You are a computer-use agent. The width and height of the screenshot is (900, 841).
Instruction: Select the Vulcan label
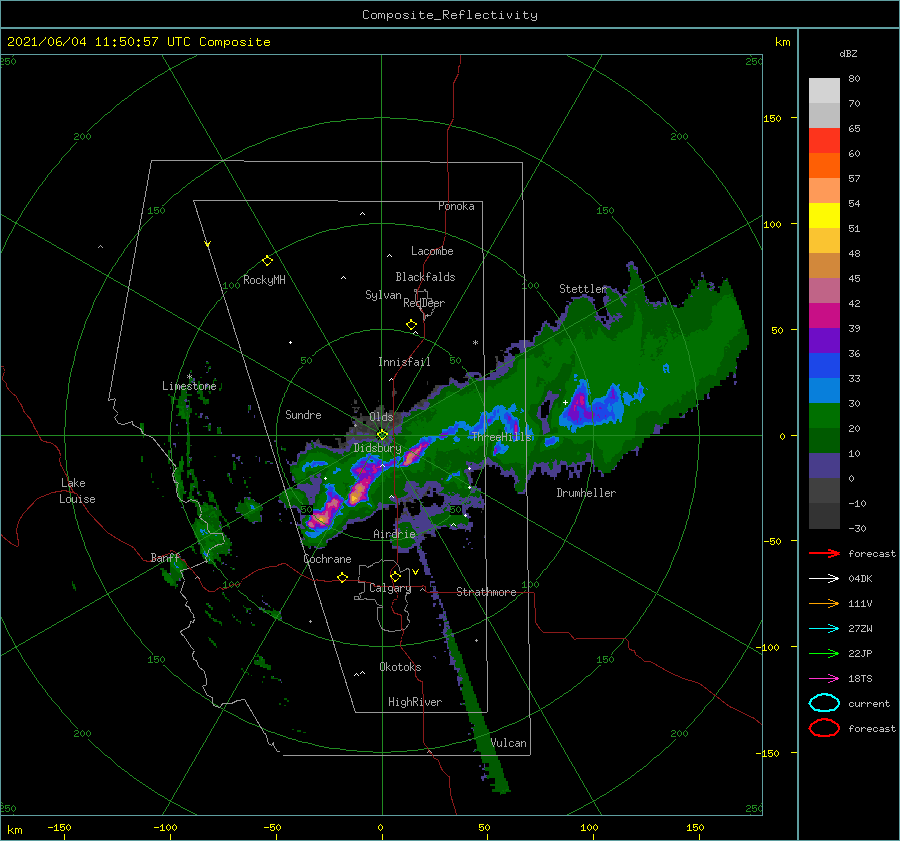tap(509, 743)
